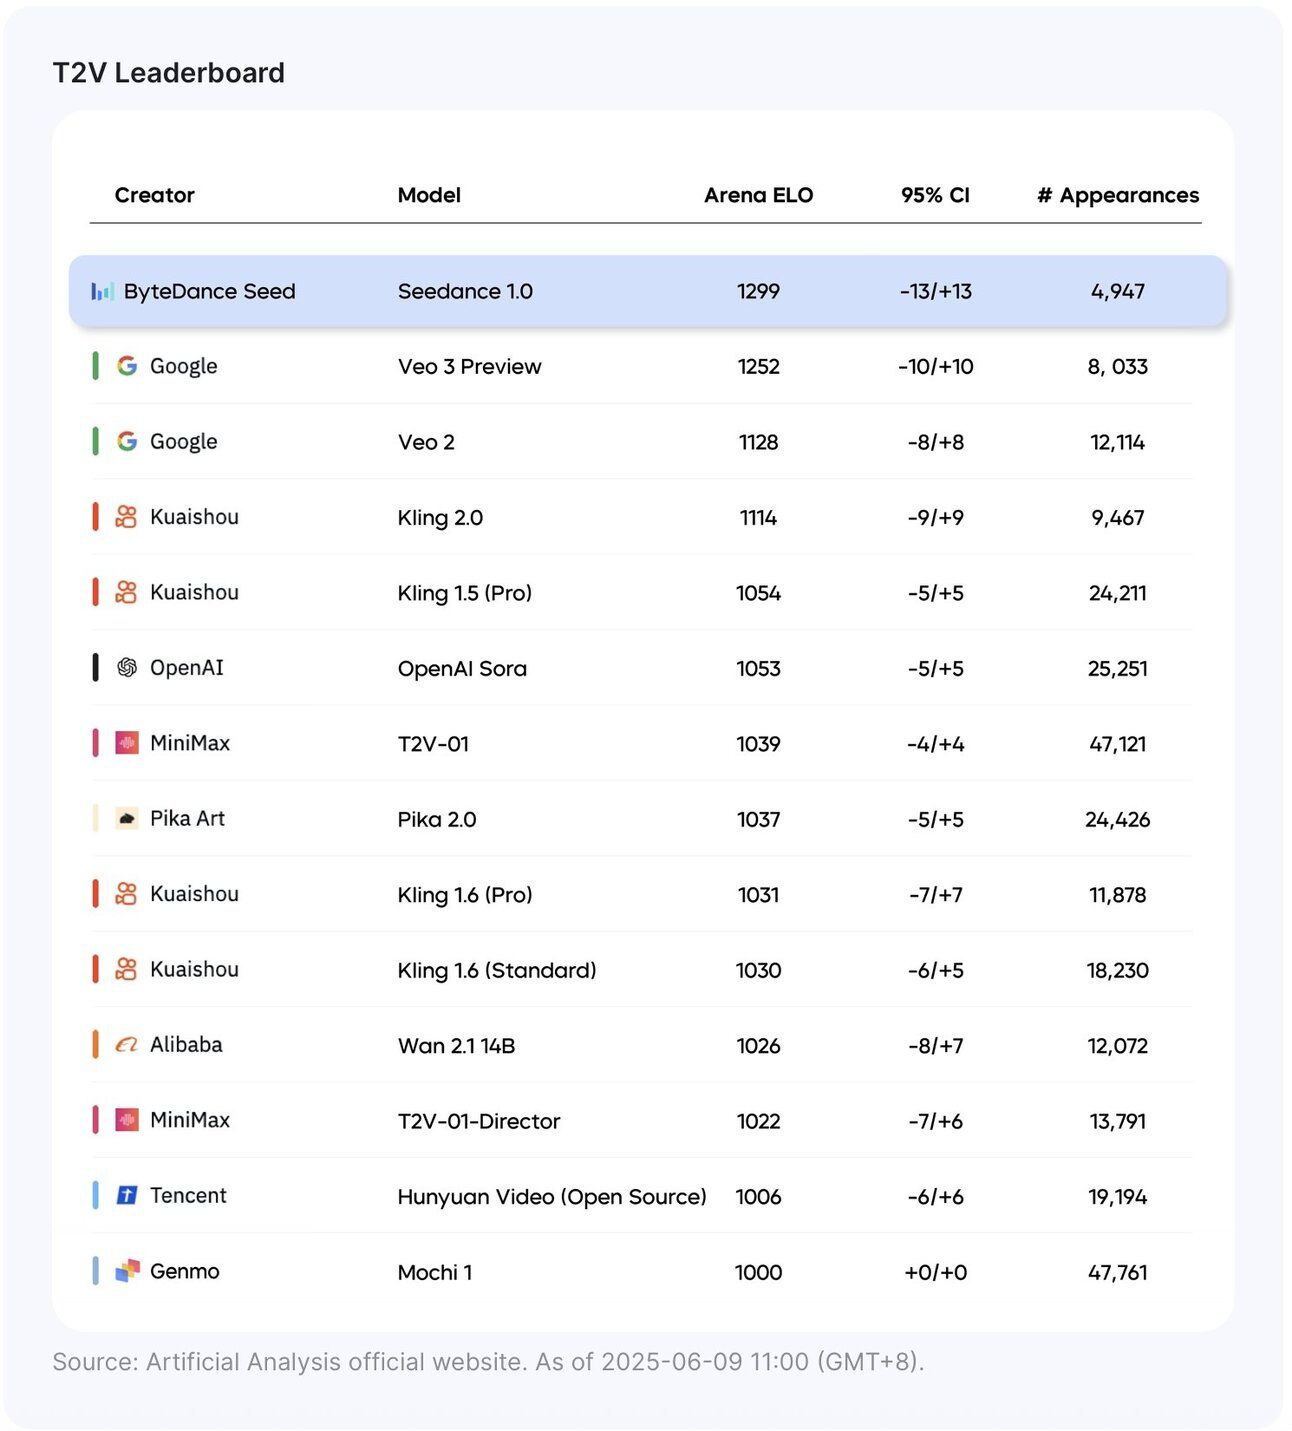This screenshot has height=1431, width=1292.
Task: Click the MiniMax logo beside T2V-01
Action: point(127,743)
